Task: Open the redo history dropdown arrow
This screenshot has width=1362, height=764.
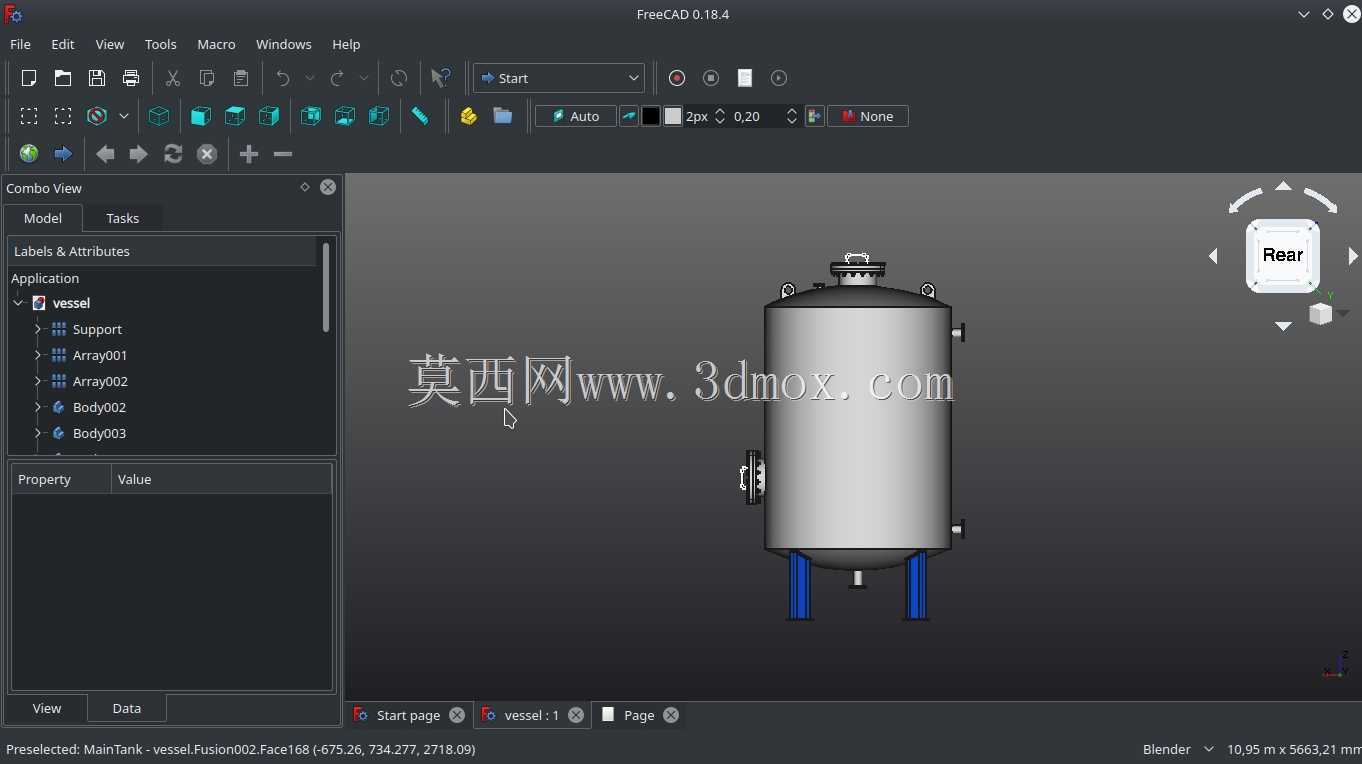Action: (x=364, y=78)
